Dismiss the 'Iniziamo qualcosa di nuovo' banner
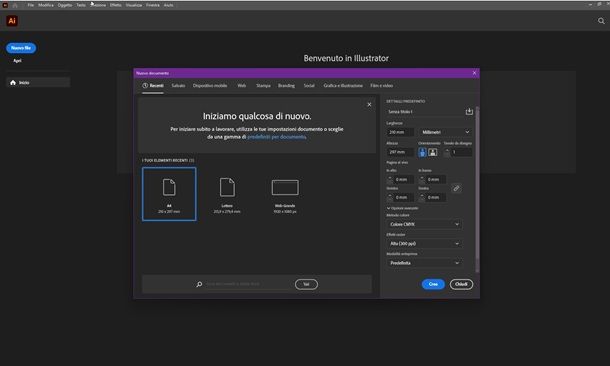The height and width of the screenshot is (366, 610). [x=369, y=105]
